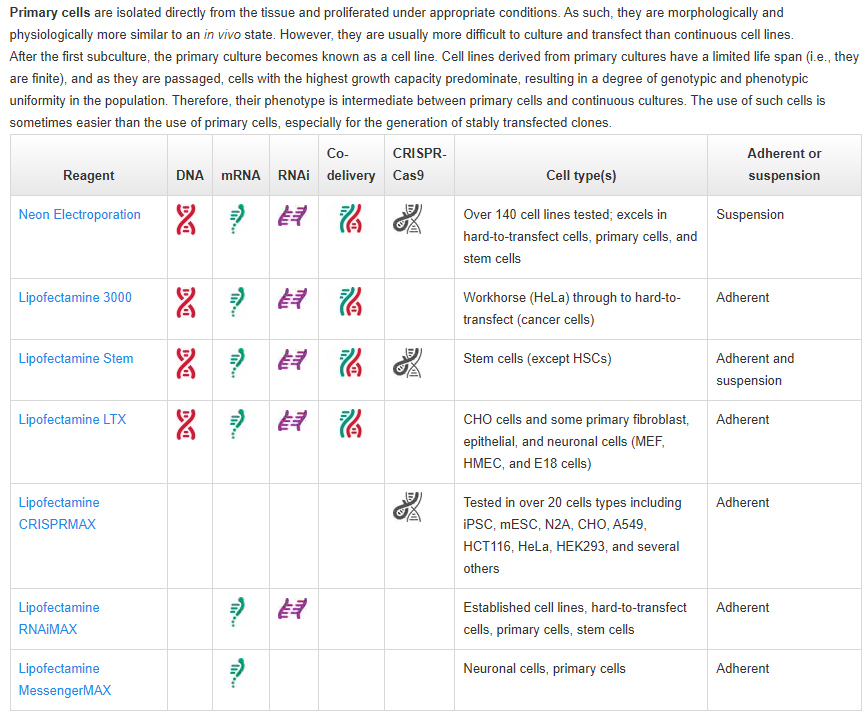Open the Lipofectamine LTX link
The image size is (868, 720).
tap(73, 419)
